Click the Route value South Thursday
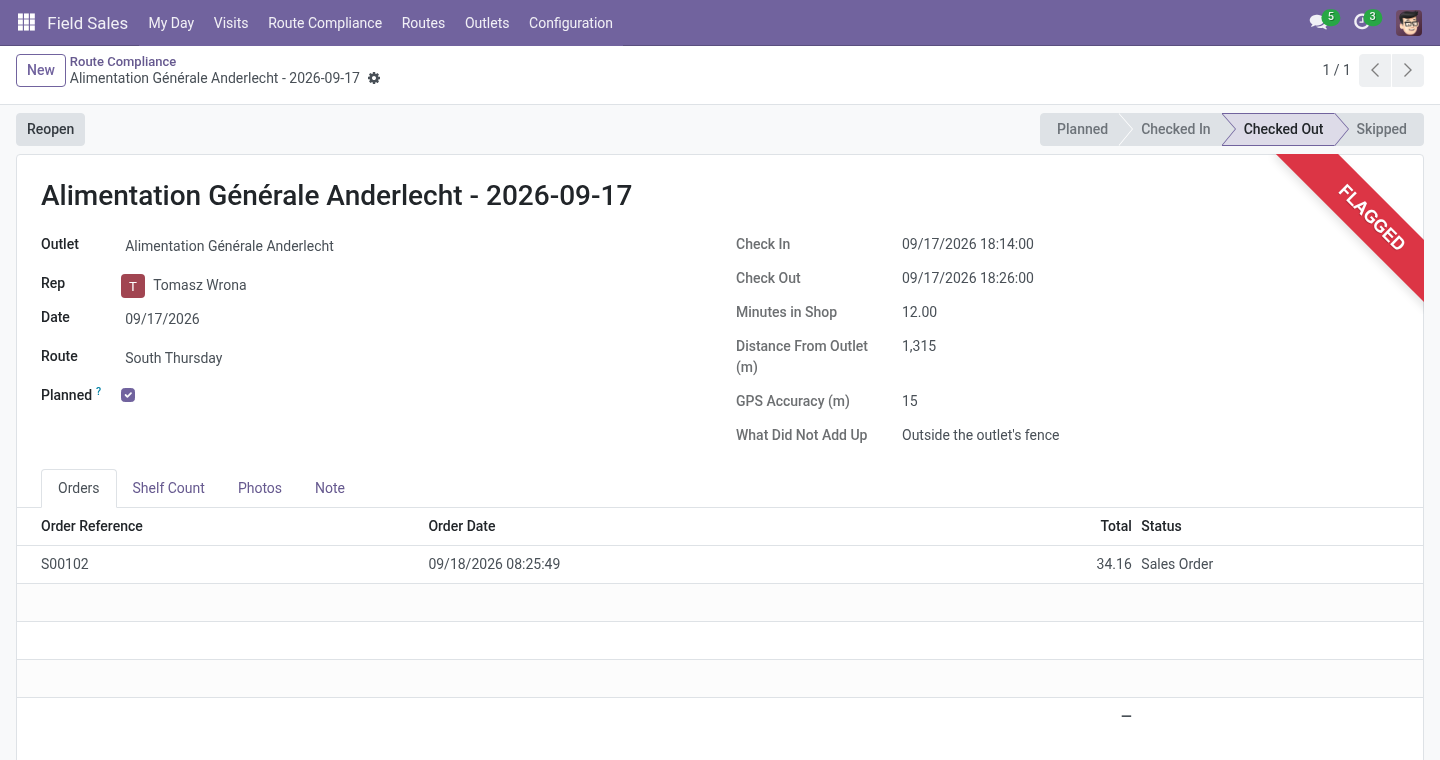 [x=174, y=358]
